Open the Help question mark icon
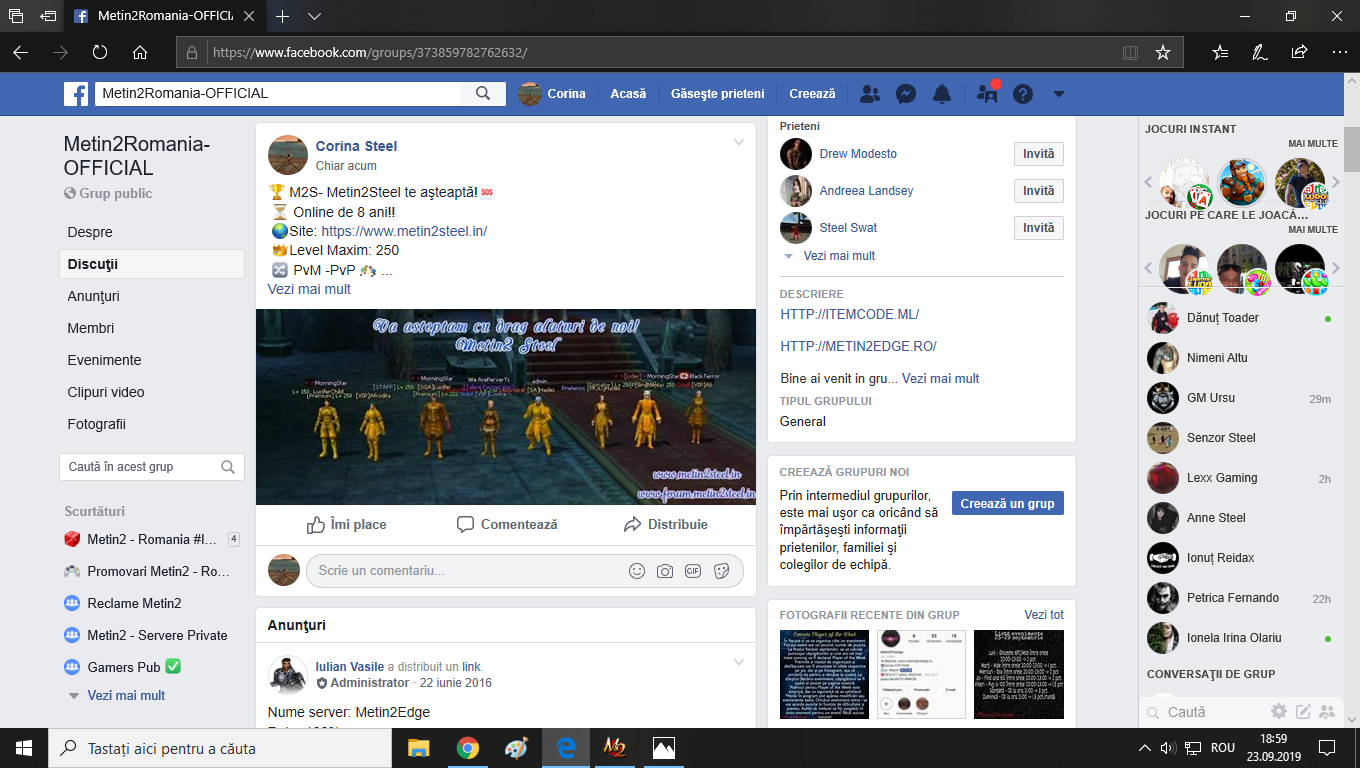Image resolution: width=1360 pixels, height=768 pixels. (x=1022, y=94)
